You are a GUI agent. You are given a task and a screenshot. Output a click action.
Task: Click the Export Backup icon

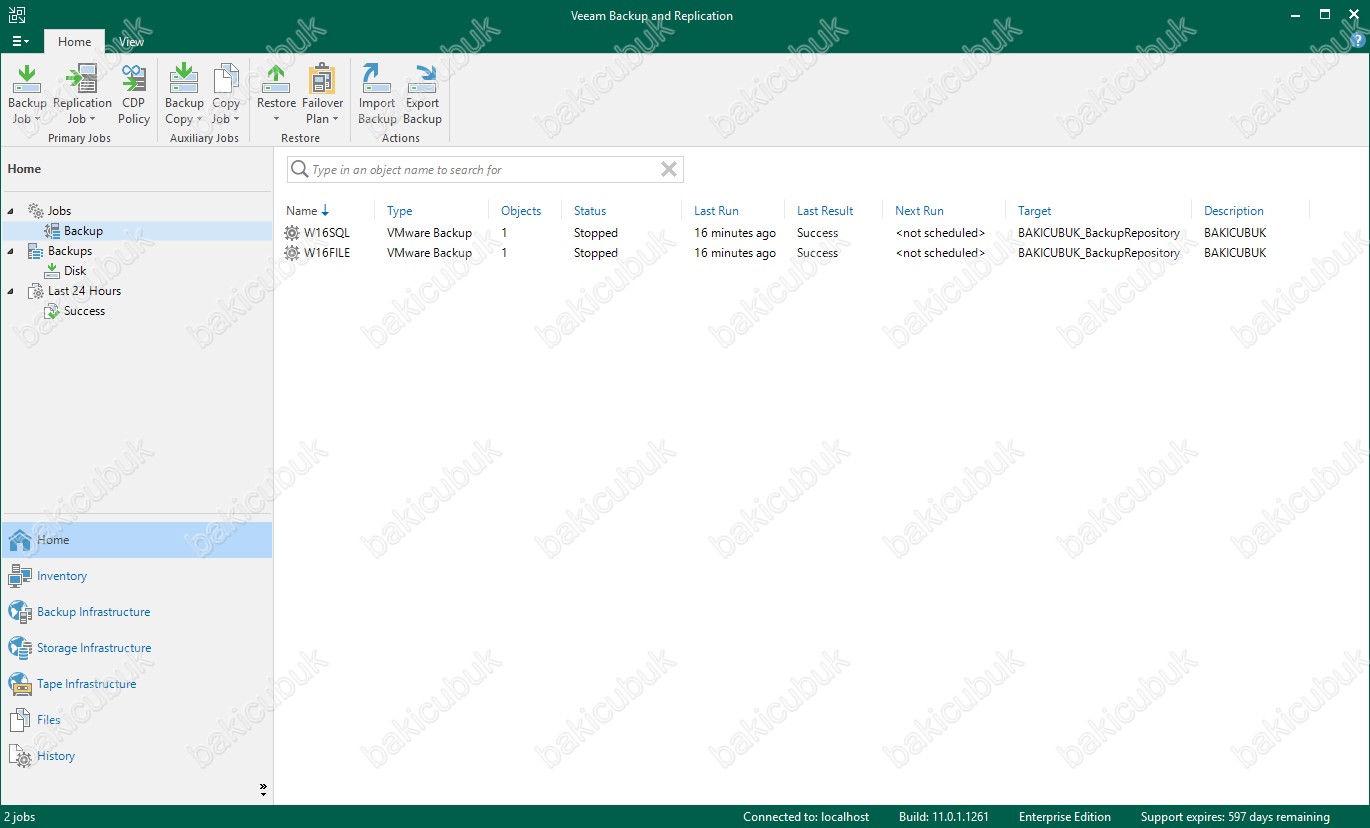[x=423, y=79]
